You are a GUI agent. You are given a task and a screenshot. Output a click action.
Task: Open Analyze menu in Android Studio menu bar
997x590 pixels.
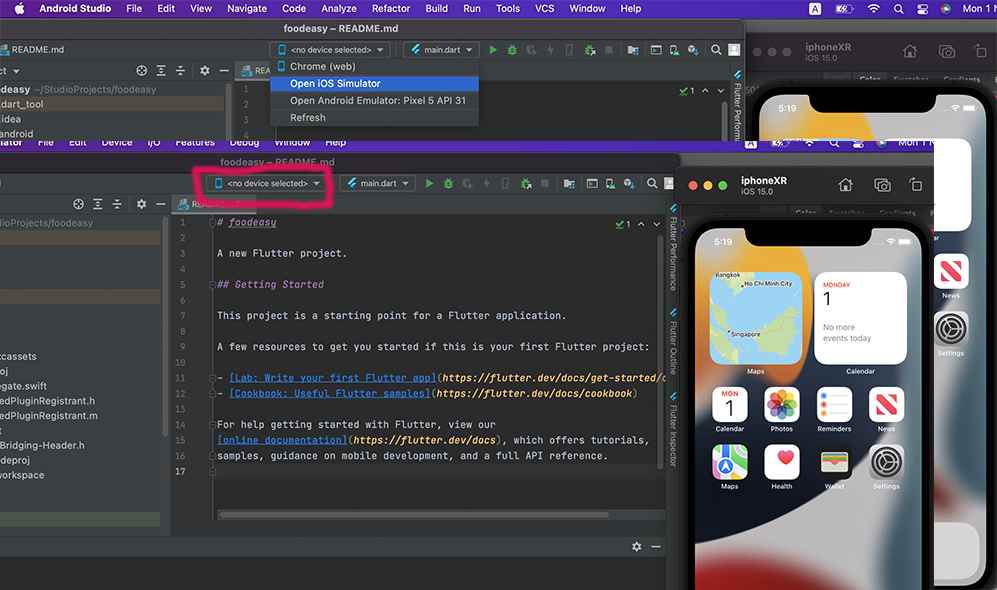[339, 8]
